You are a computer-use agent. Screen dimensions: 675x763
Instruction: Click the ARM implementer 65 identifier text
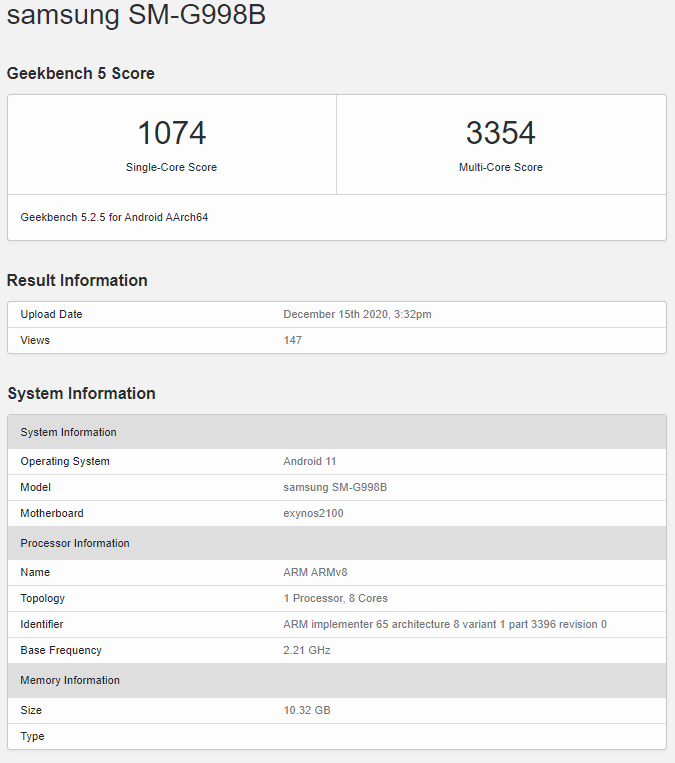coord(444,624)
